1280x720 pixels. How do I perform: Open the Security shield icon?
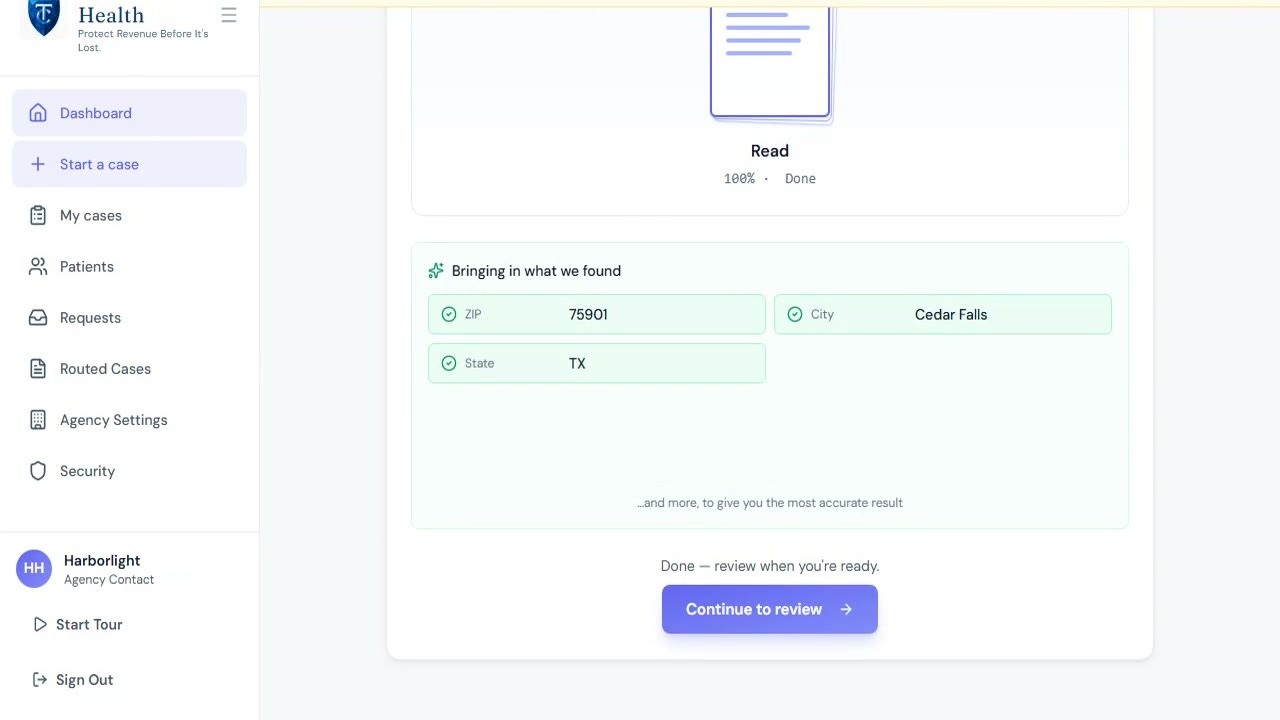coord(38,471)
